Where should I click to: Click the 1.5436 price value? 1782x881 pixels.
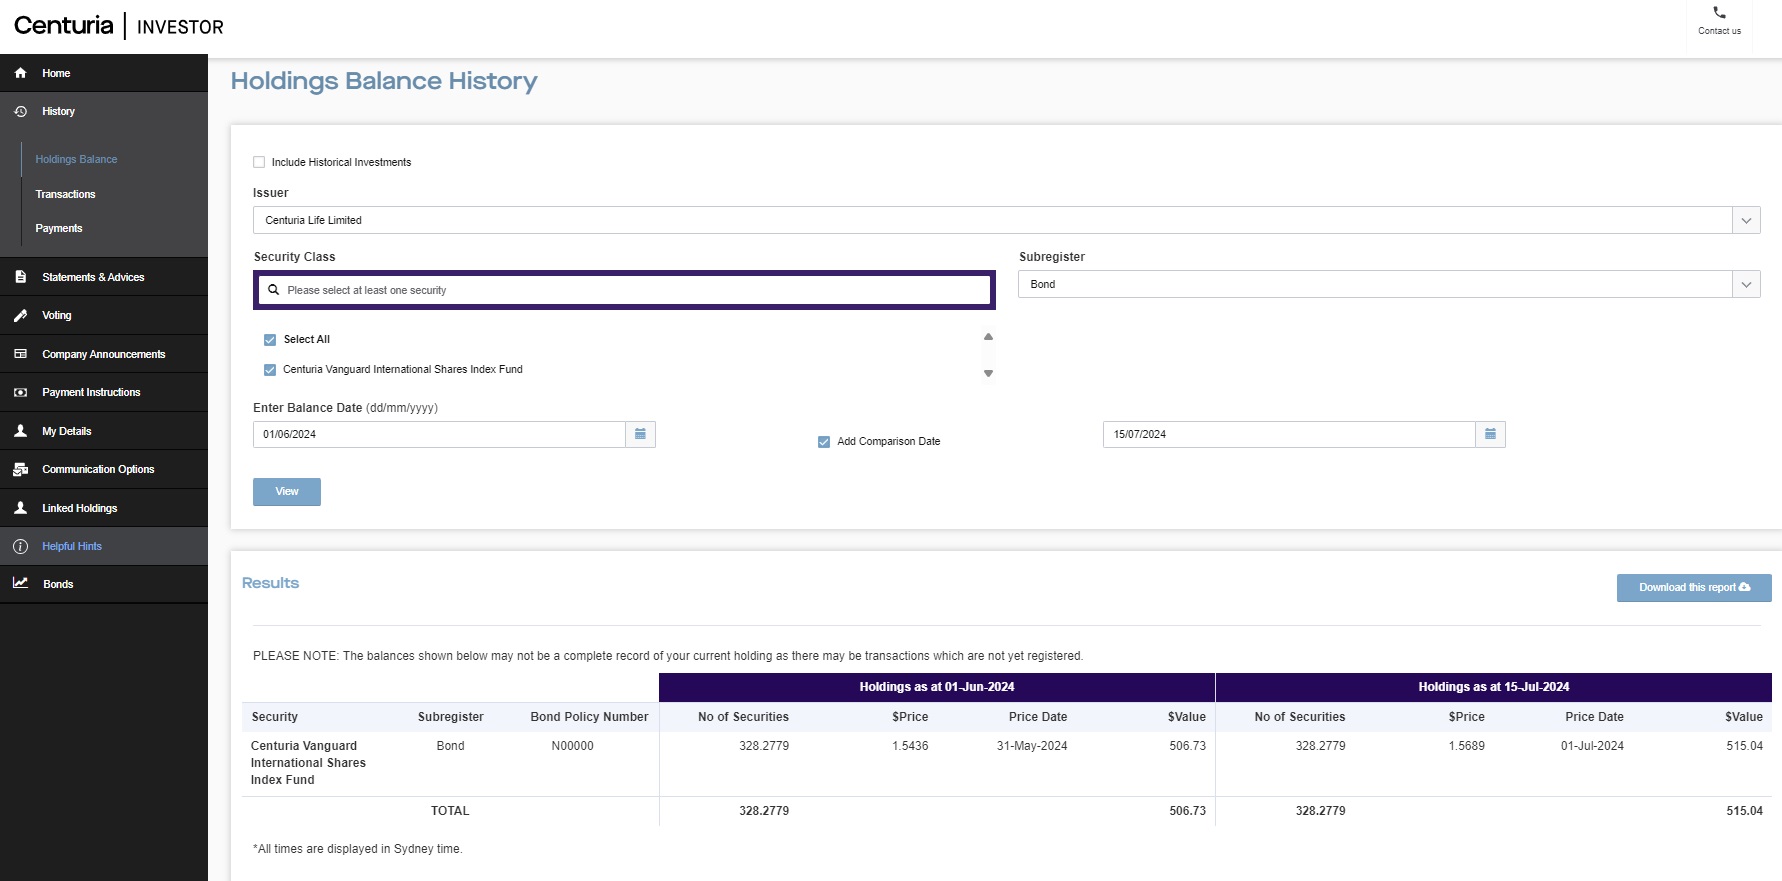(910, 746)
